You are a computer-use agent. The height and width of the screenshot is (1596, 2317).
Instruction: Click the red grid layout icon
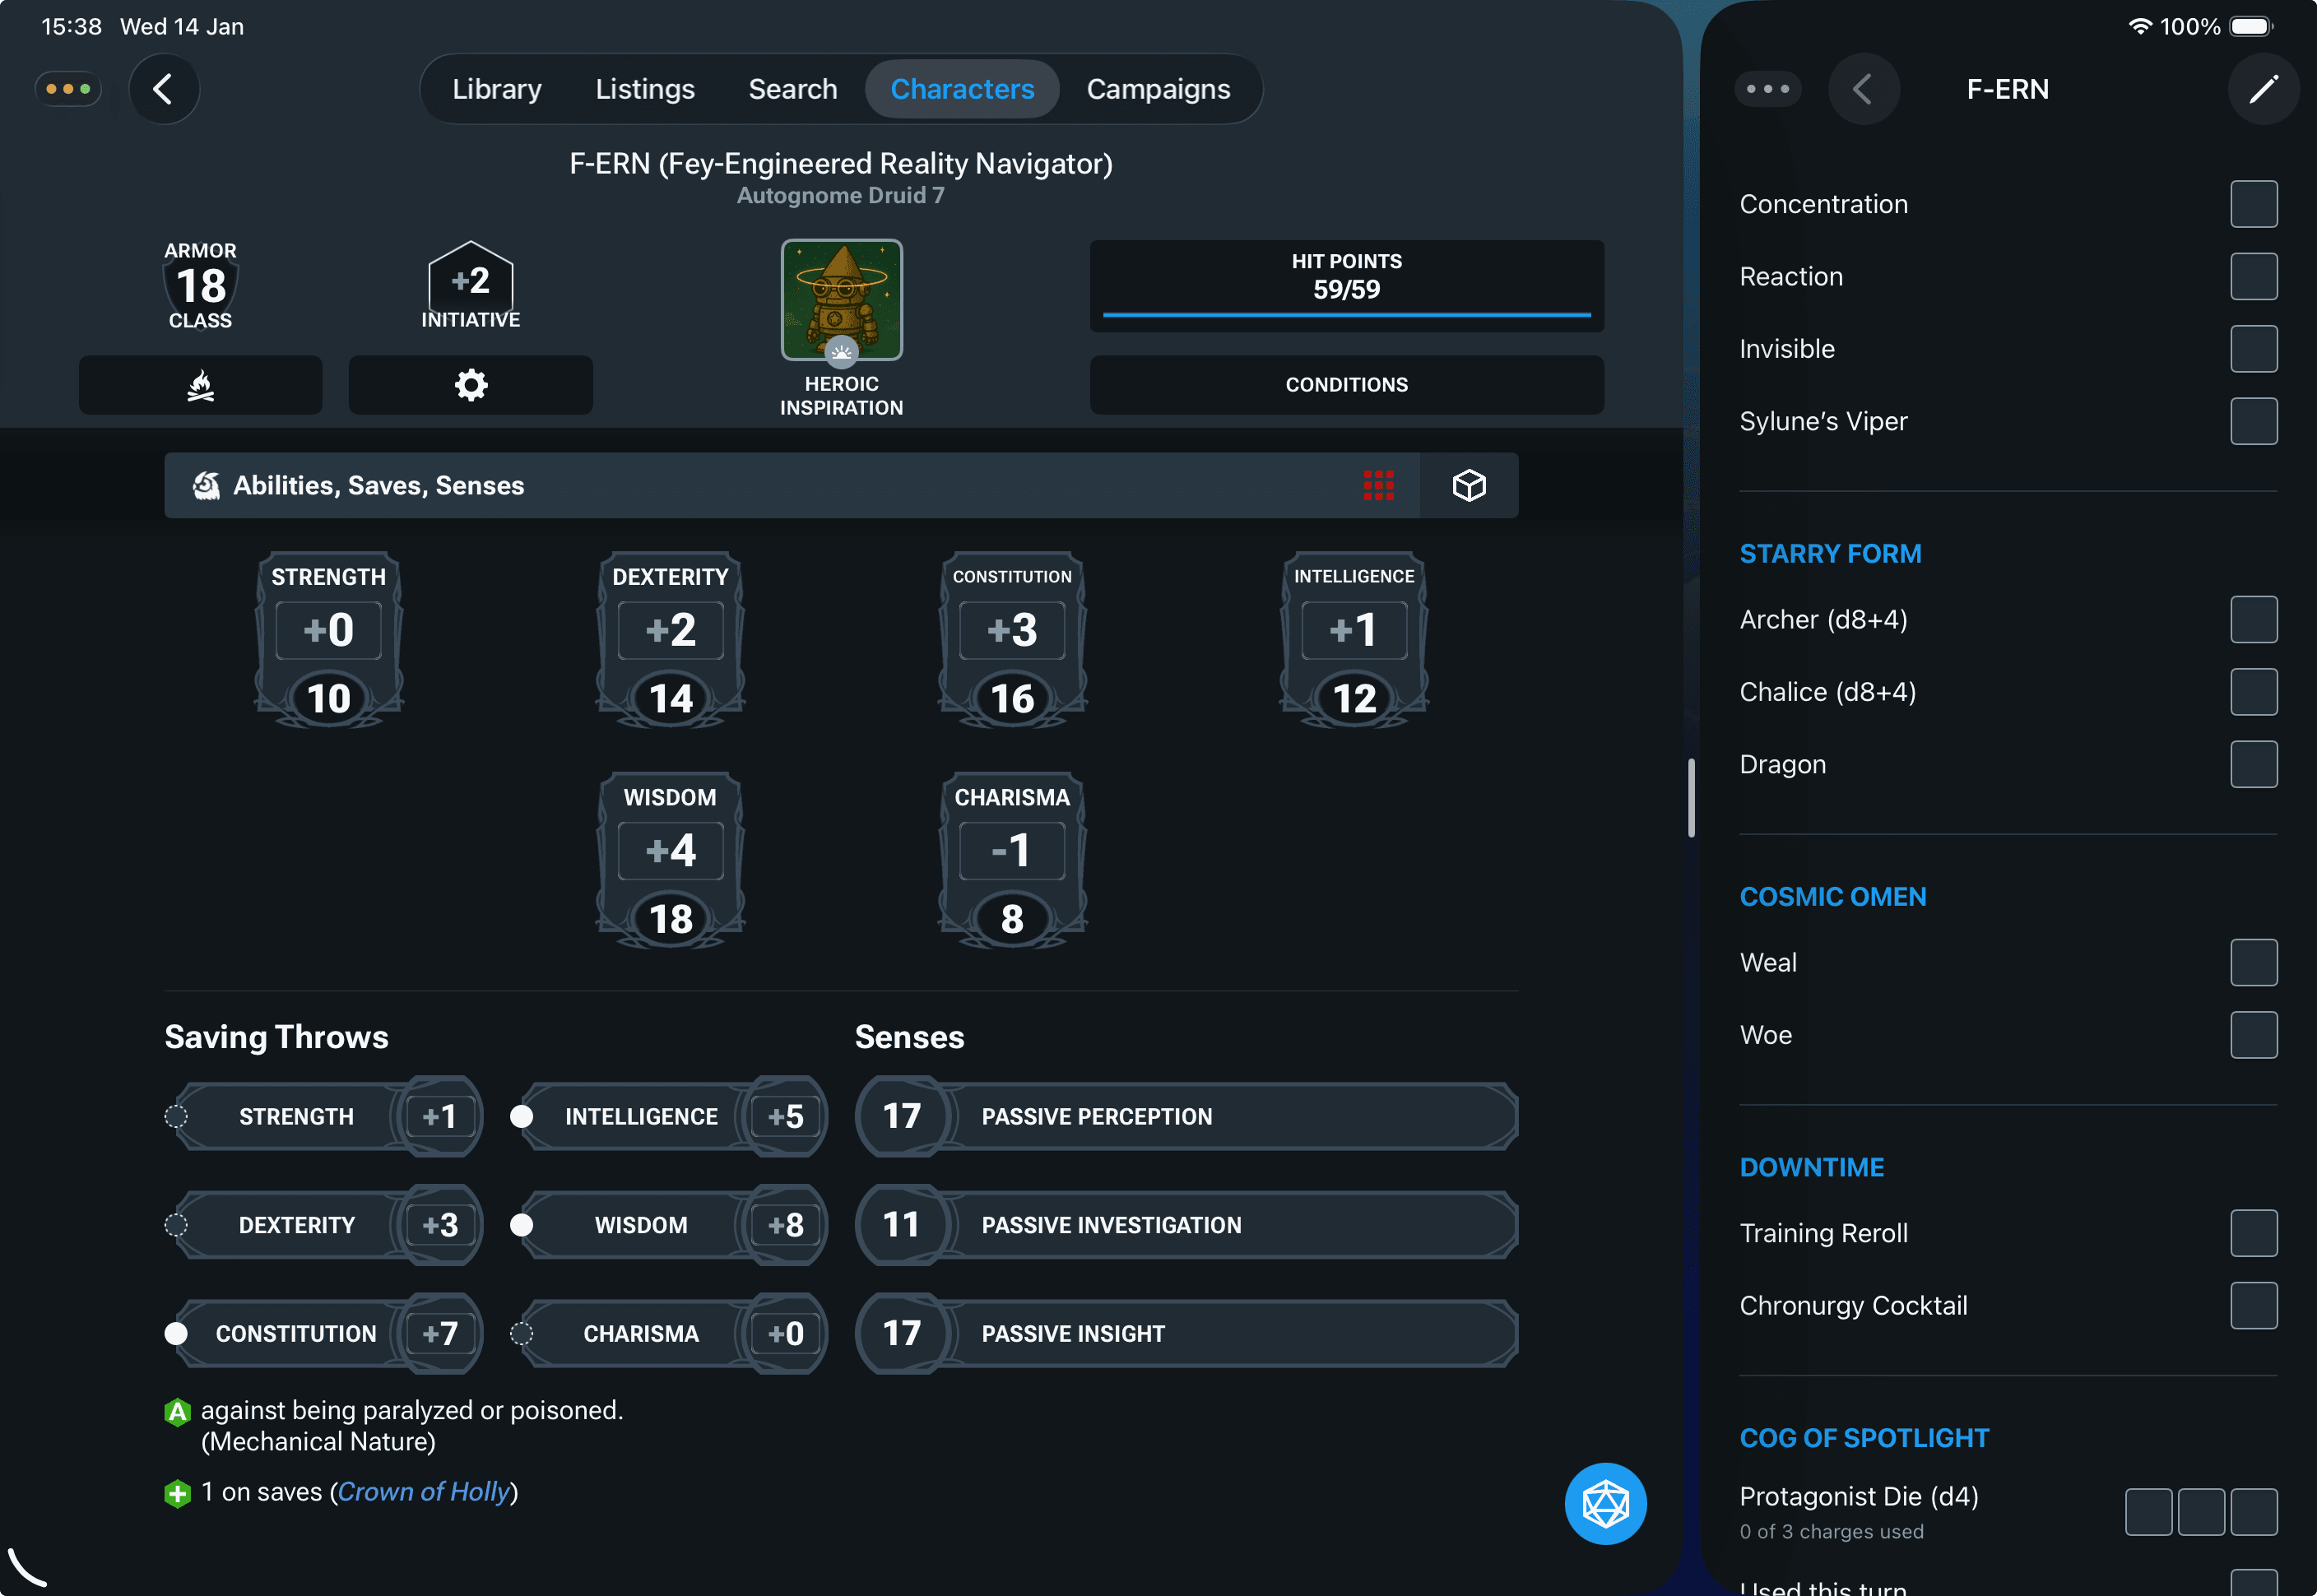(1378, 485)
